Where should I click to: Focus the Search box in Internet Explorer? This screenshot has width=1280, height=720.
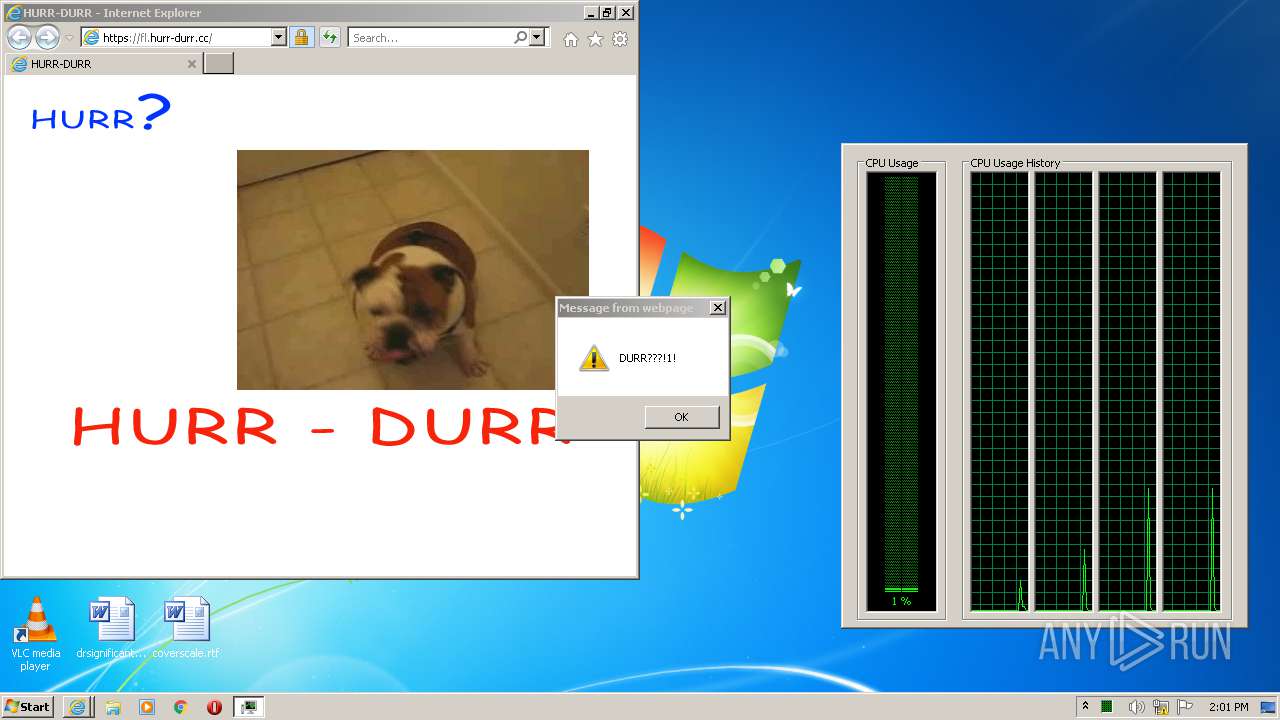(x=430, y=37)
